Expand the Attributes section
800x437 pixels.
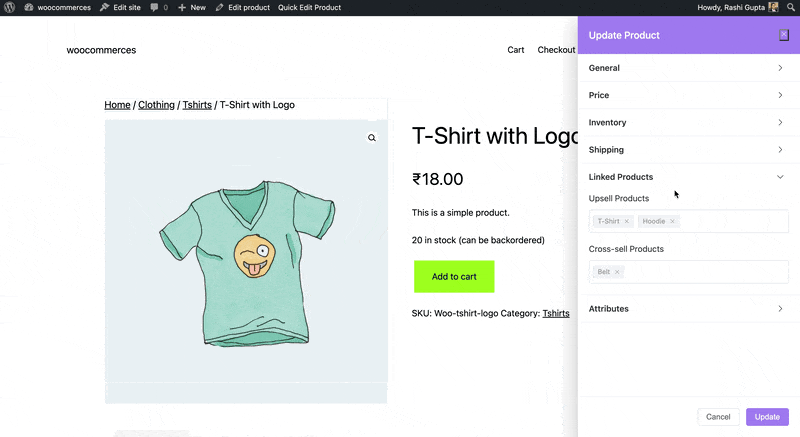pos(688,309)
